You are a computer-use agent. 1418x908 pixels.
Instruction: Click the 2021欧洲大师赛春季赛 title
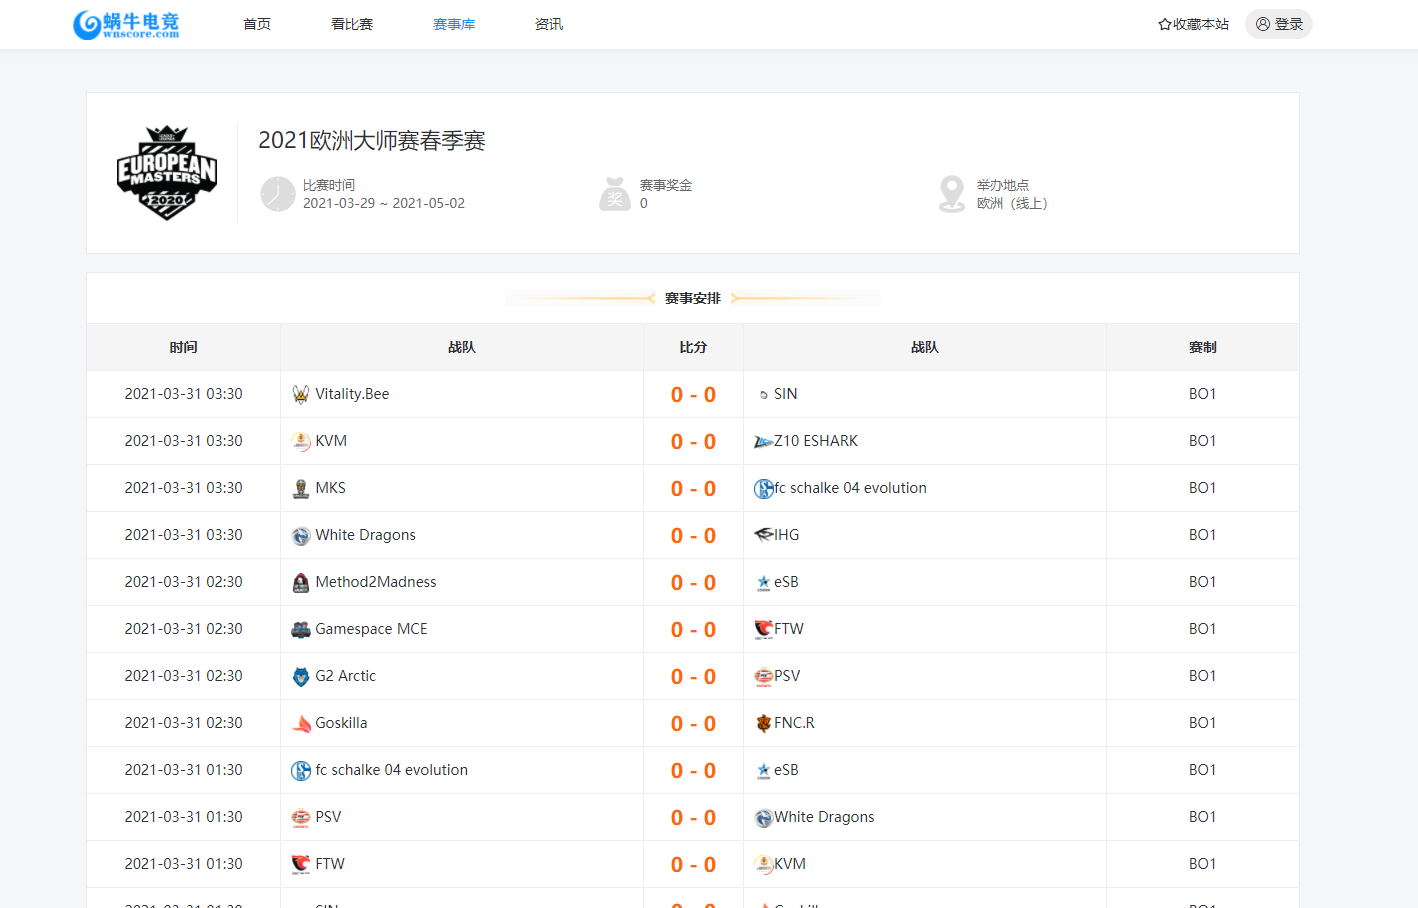pos(372,141)
